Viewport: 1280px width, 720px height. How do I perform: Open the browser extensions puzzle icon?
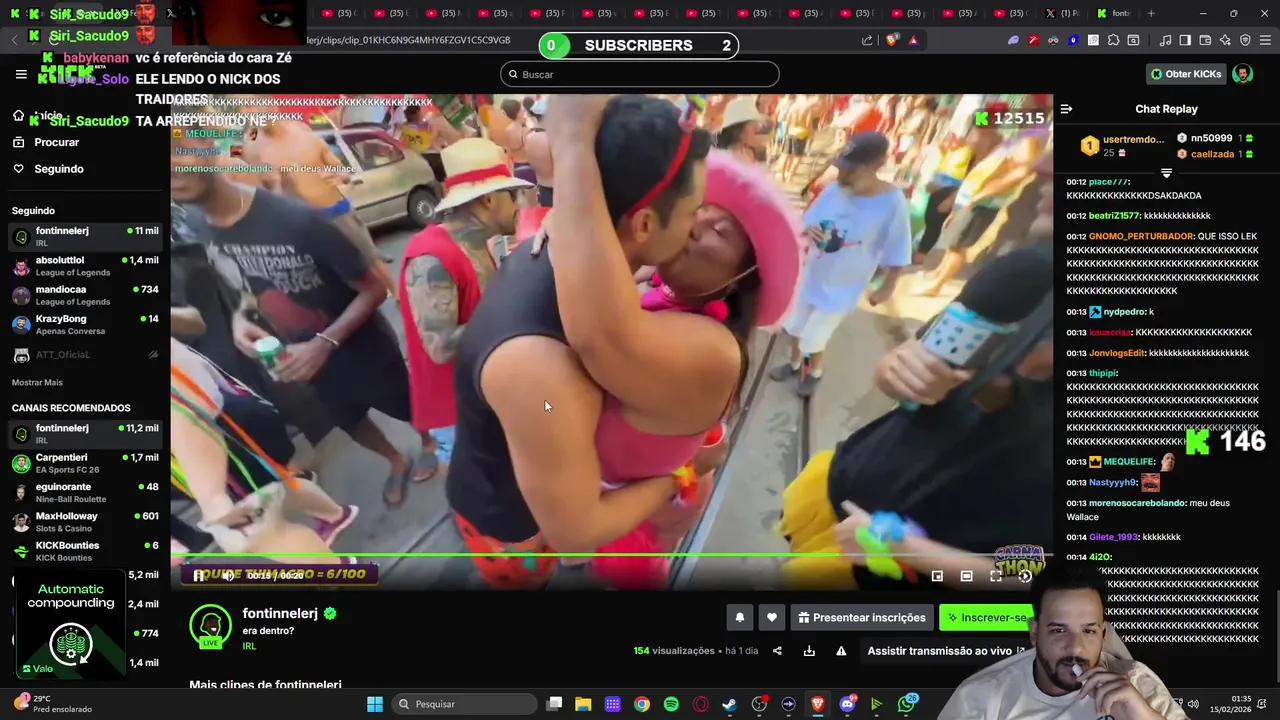click(1112, 40)
